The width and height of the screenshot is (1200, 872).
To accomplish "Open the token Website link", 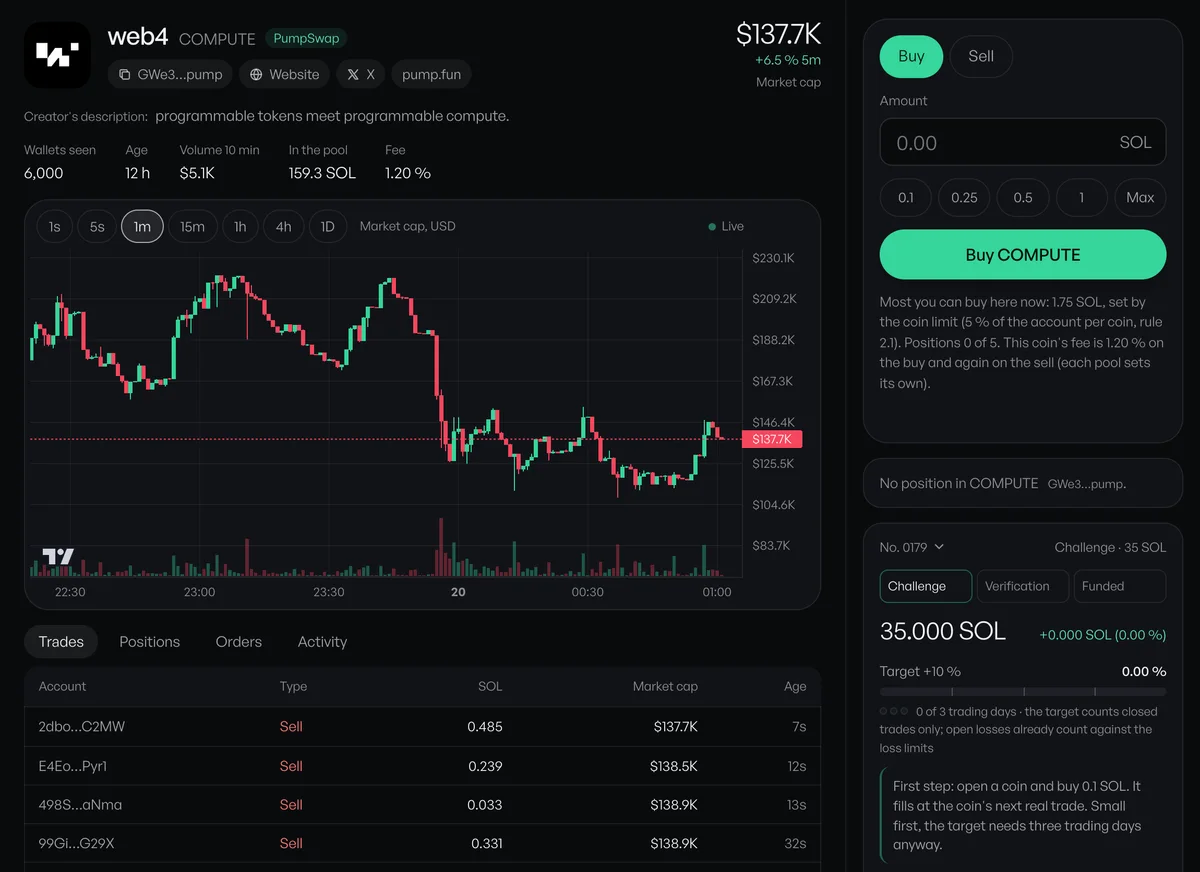I will pos(284,74).
